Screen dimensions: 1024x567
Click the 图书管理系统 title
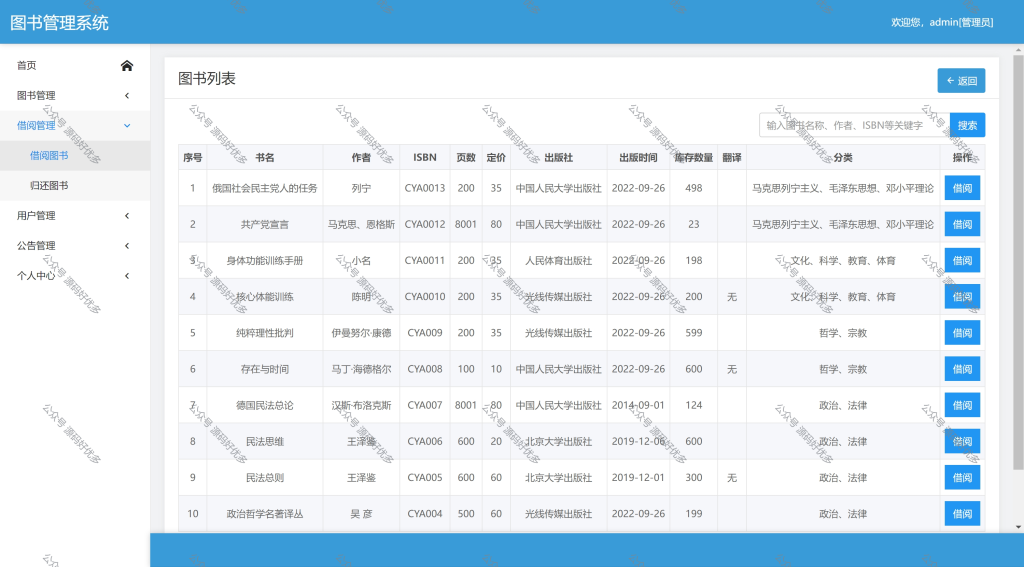pos(59,23)
